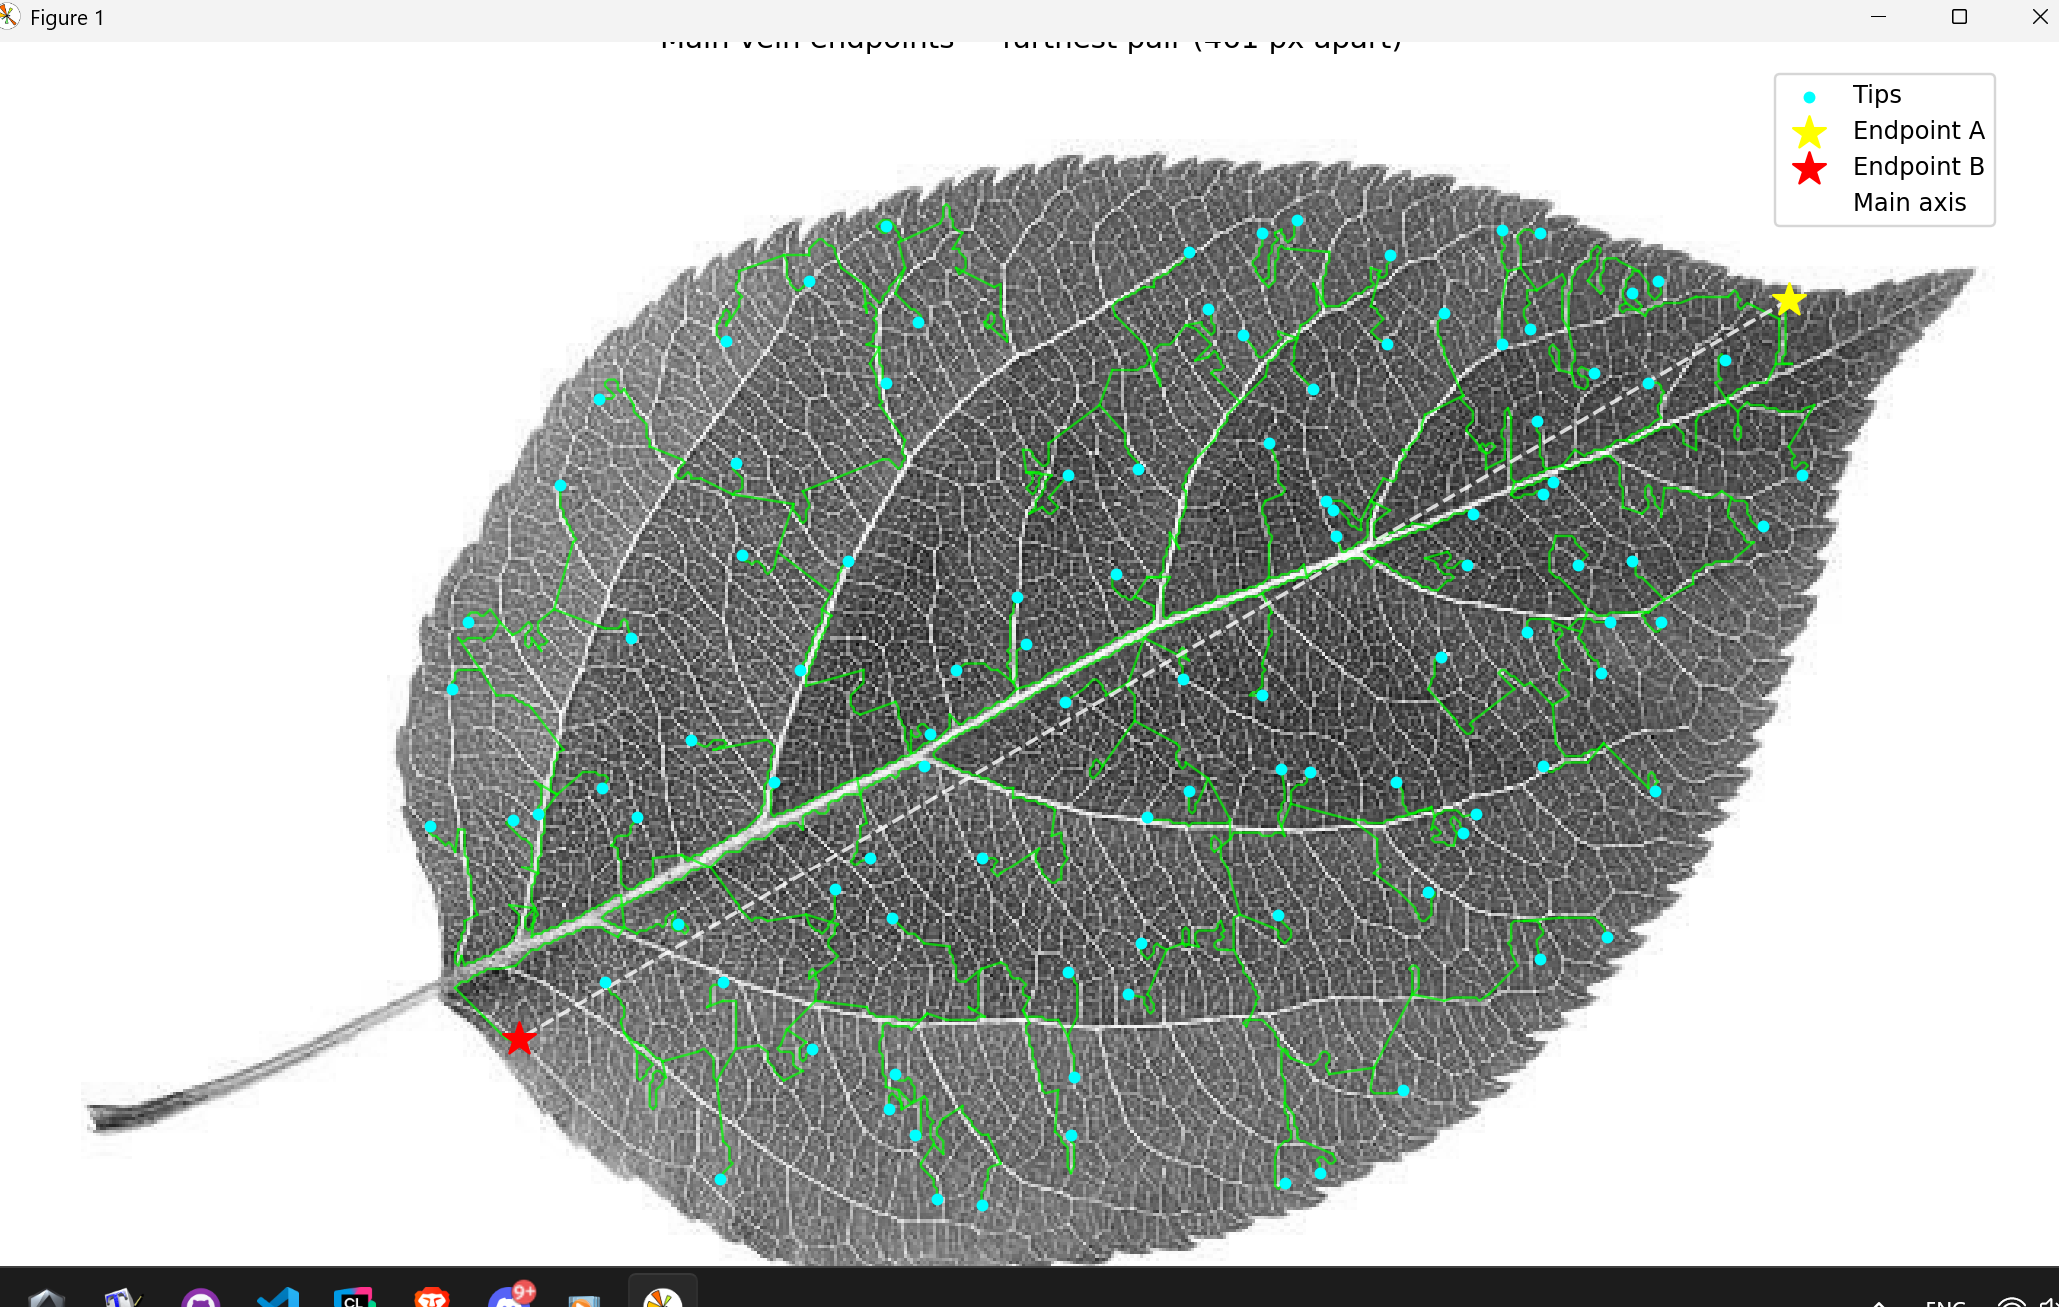The image size is (2059, 1307).
Task: Open Discord with the 9+ notification badge
Action: tap(510, 1297)
